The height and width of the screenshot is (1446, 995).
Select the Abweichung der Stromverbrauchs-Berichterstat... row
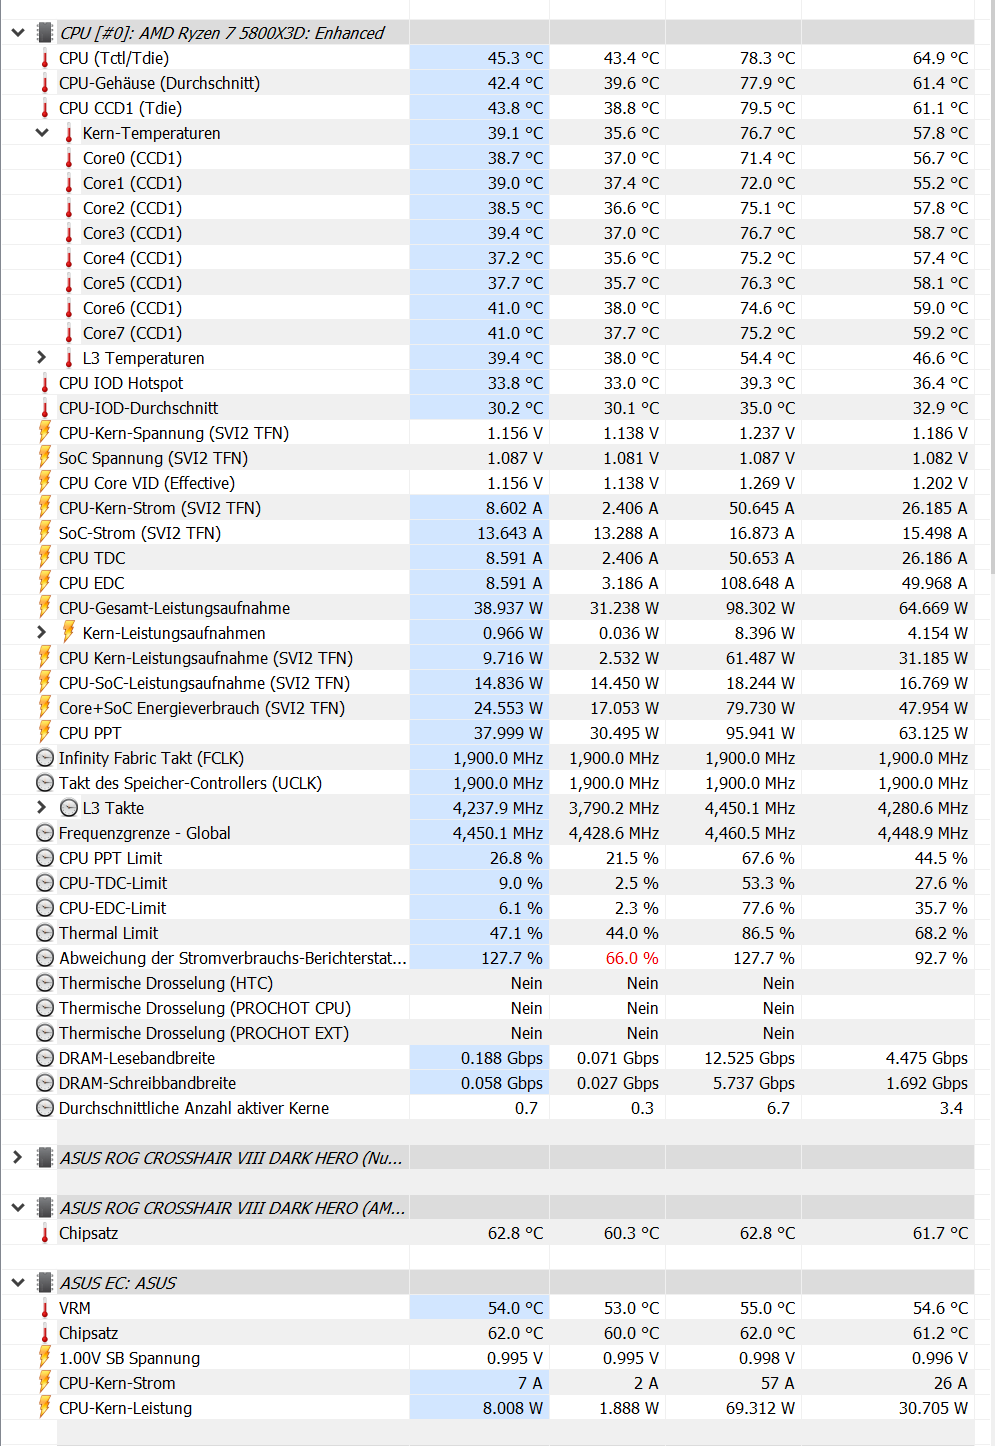(487, 958)
